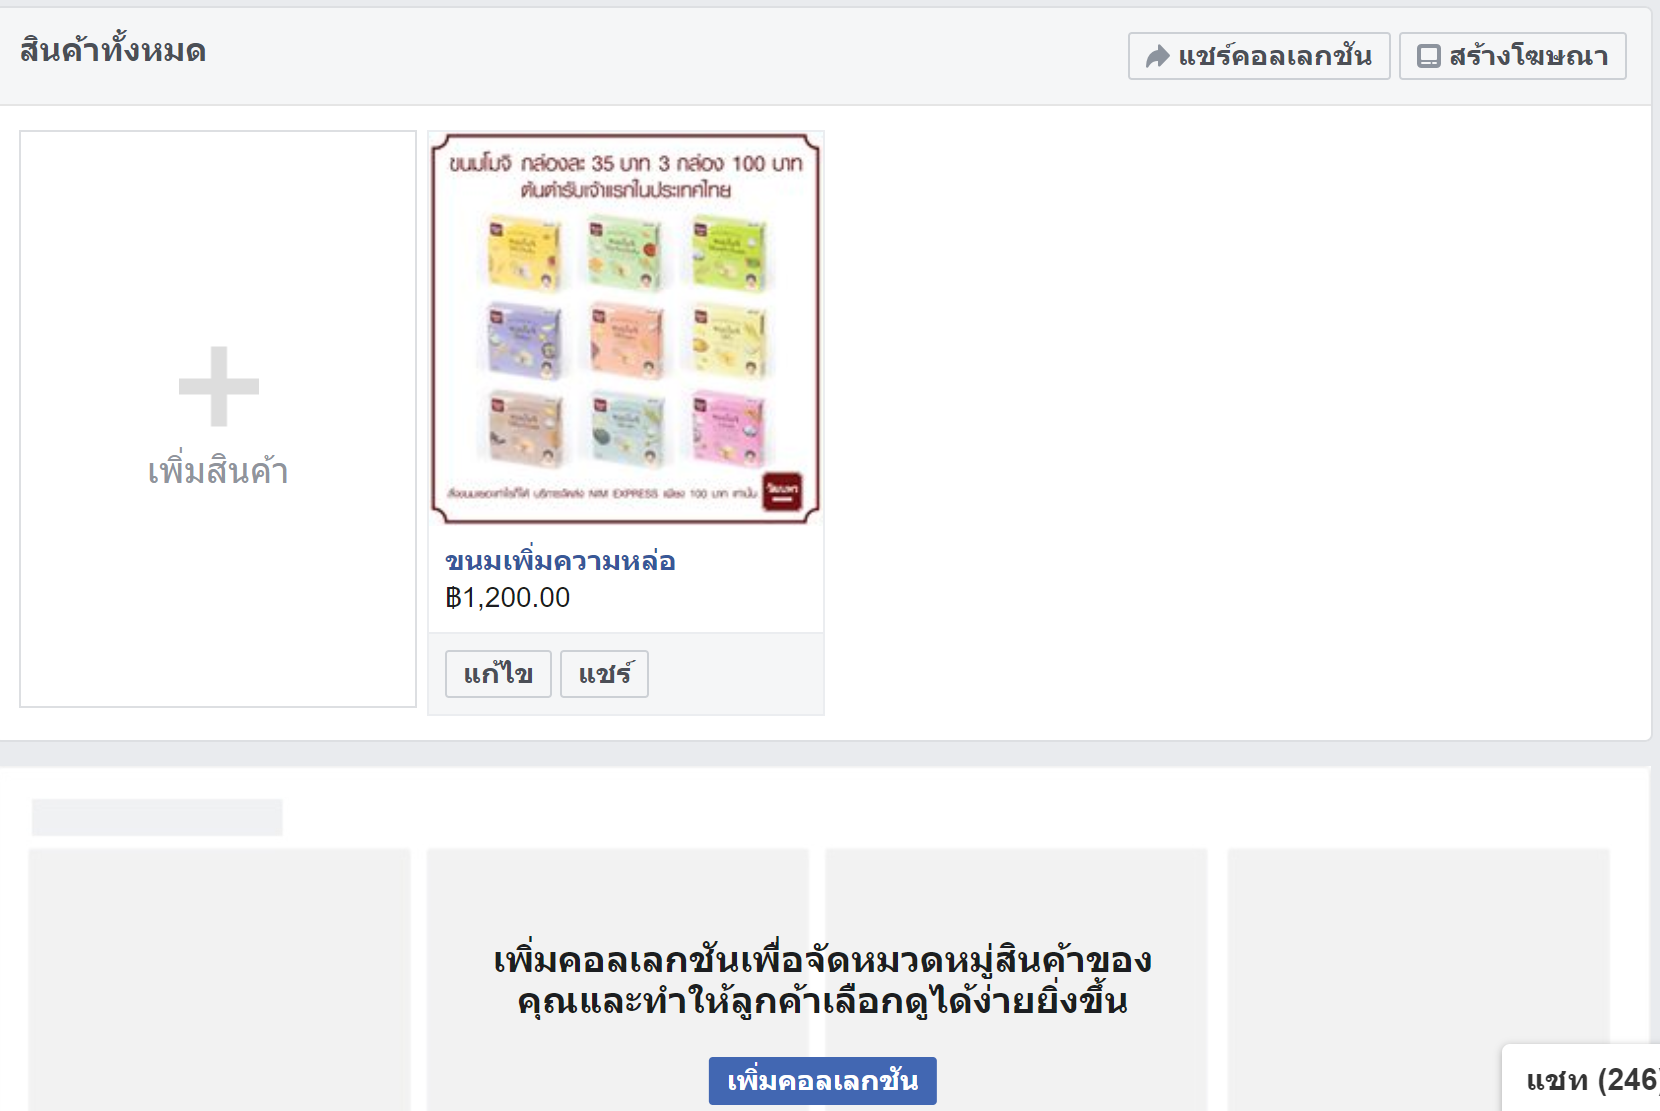Add a collection with เพิ่มคอลเลกชัน button
1660x1111 pixels.
(x=822, y=1081)
